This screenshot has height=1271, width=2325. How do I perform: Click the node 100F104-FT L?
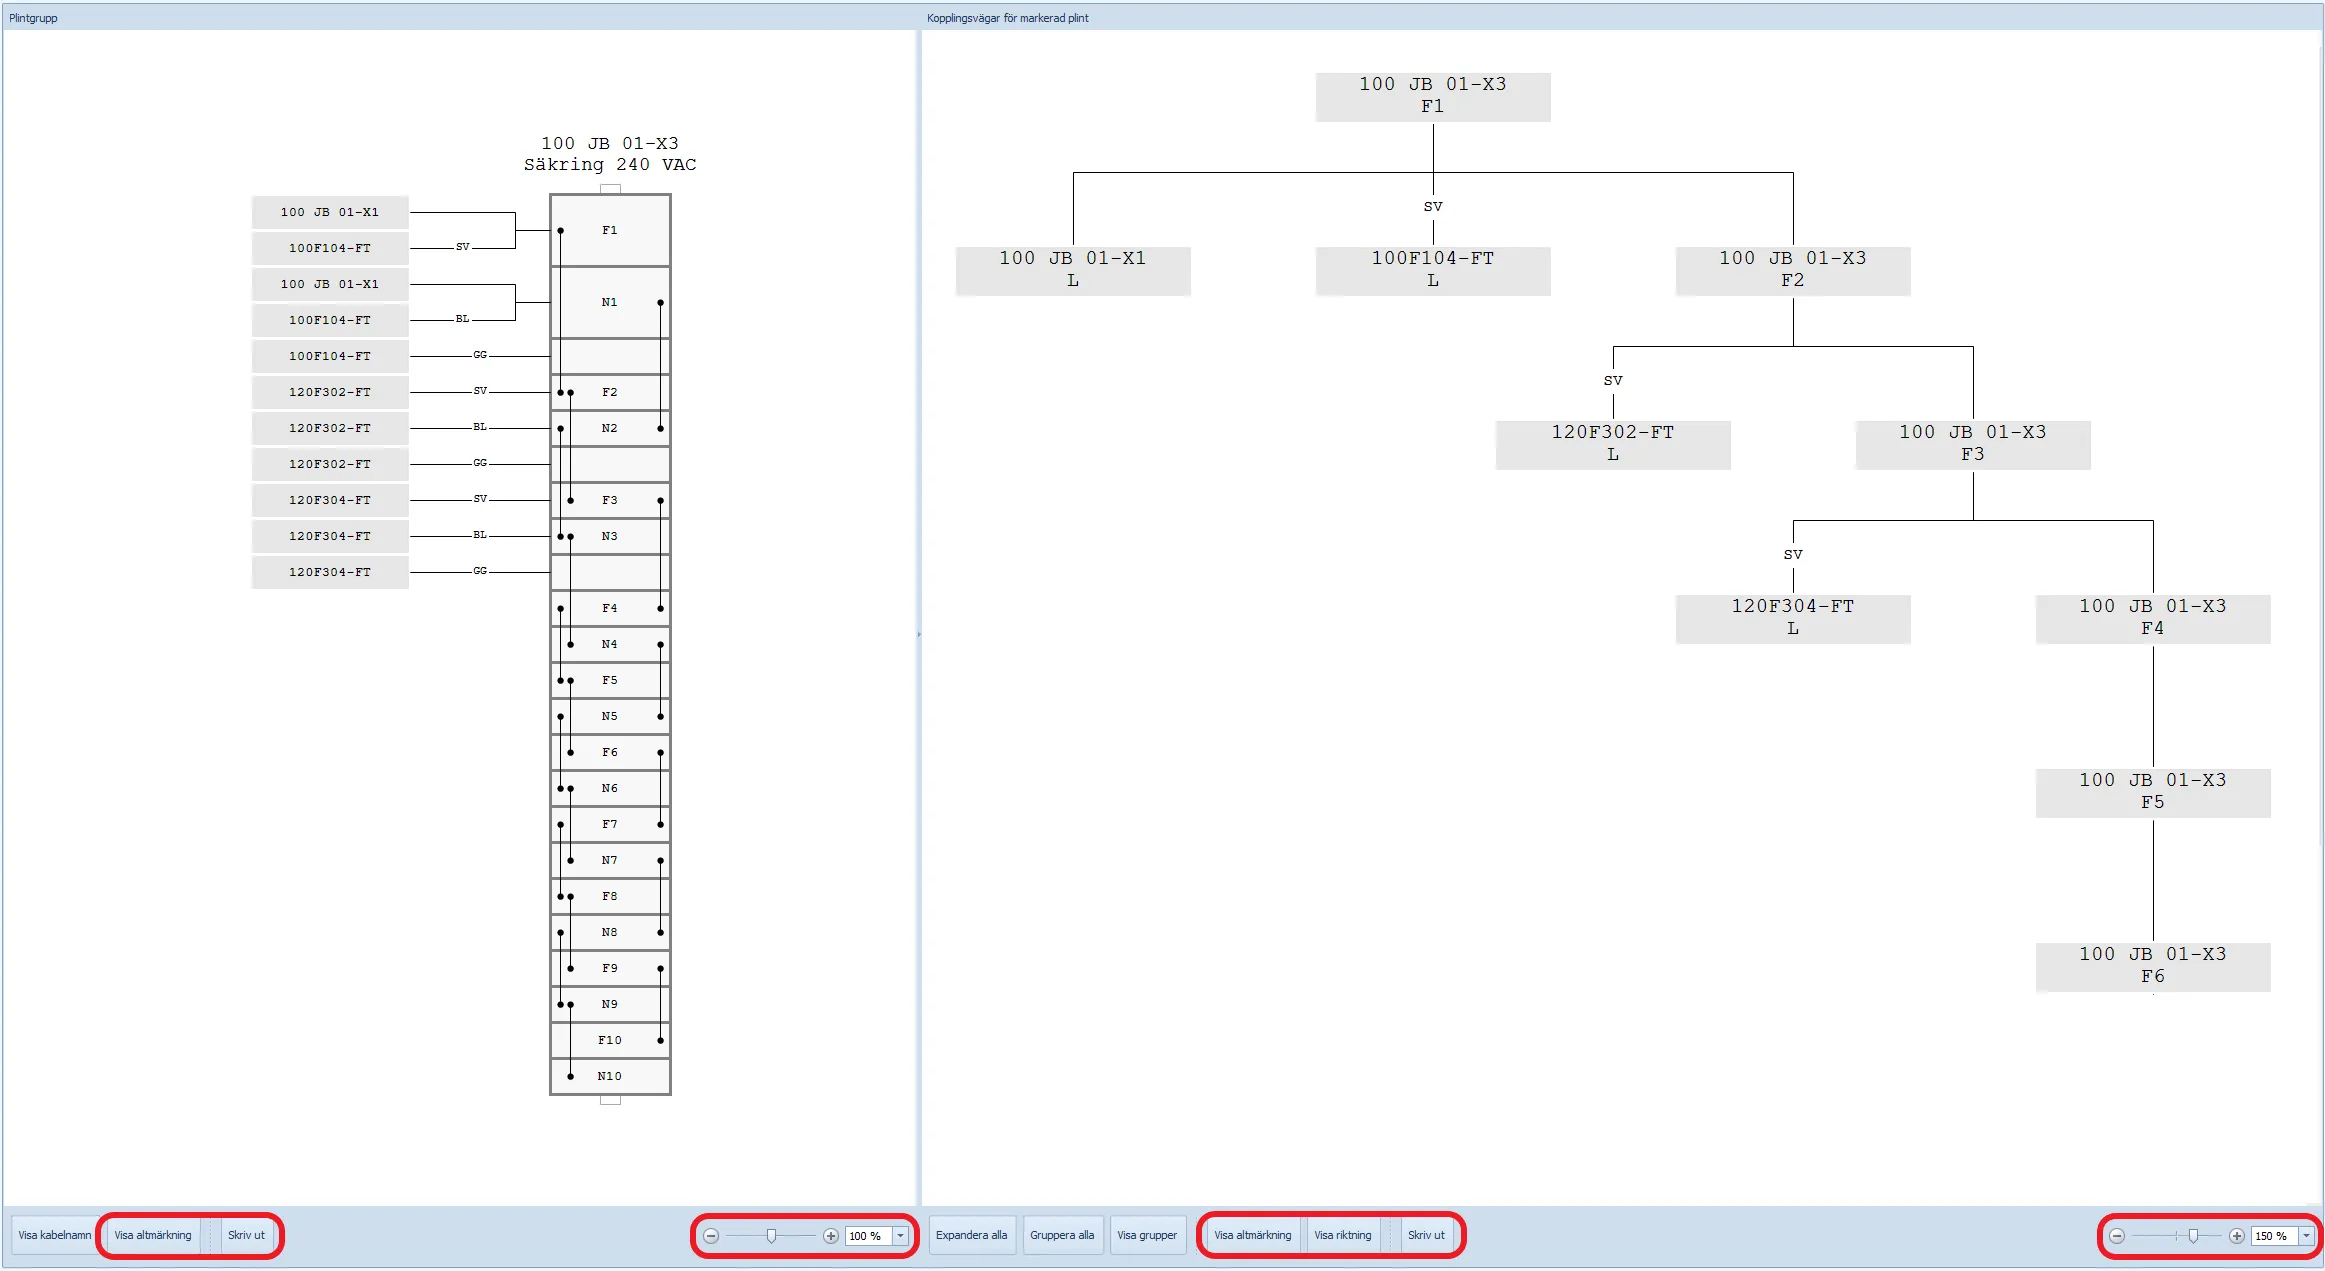pos(1433,270)
